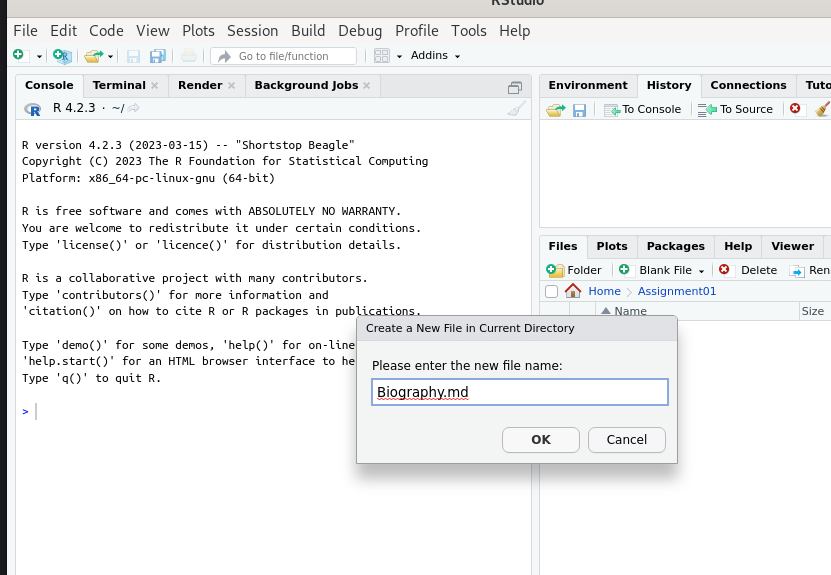Screen dimensions: 831x575
Task: Switch to the Environment tab
Action: pyautogui.click(x=588, y=85)
